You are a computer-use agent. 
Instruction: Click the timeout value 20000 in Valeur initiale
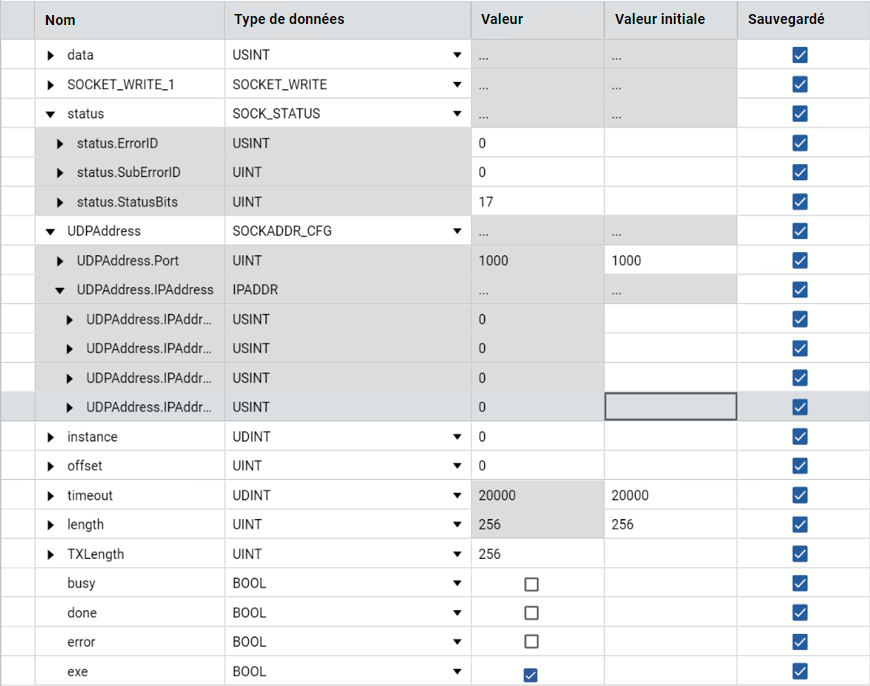630,495
